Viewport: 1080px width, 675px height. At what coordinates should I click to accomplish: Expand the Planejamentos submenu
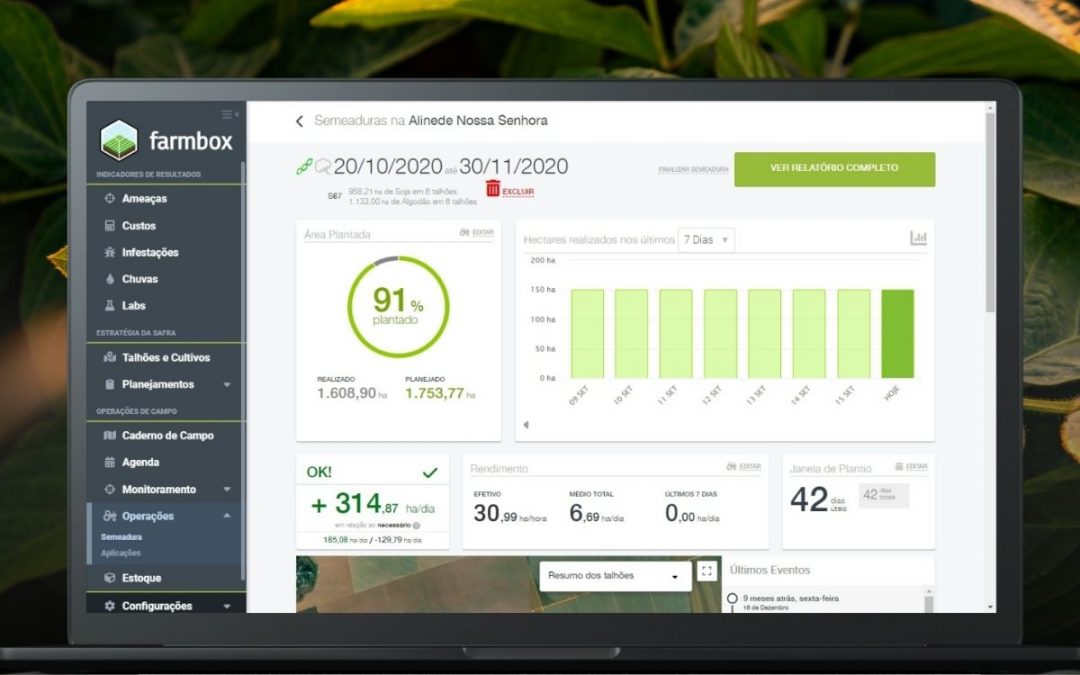tap(160, 384)
